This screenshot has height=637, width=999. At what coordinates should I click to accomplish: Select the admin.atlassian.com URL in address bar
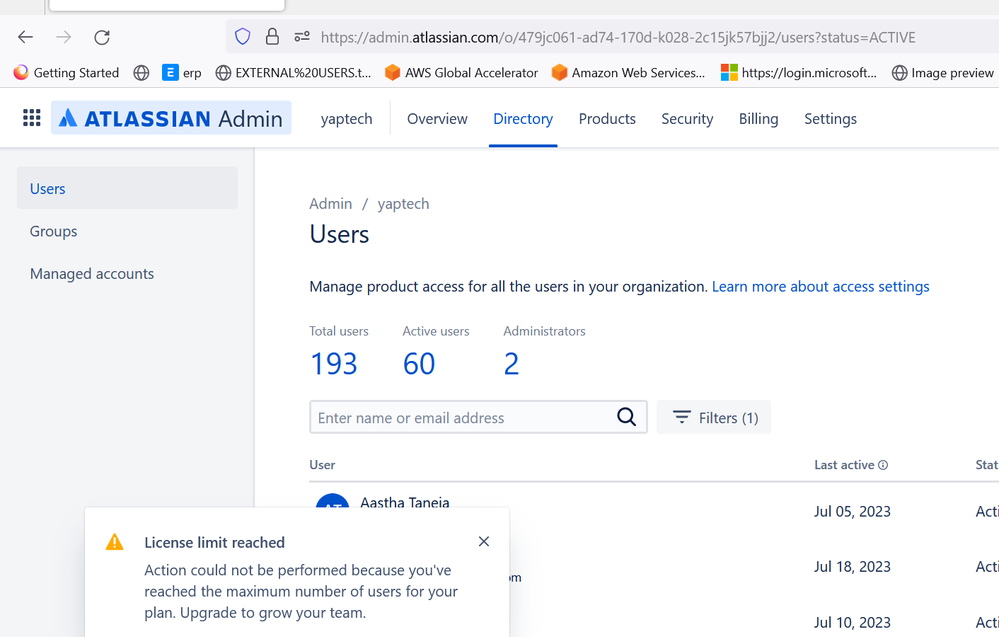tap(618, 38)
